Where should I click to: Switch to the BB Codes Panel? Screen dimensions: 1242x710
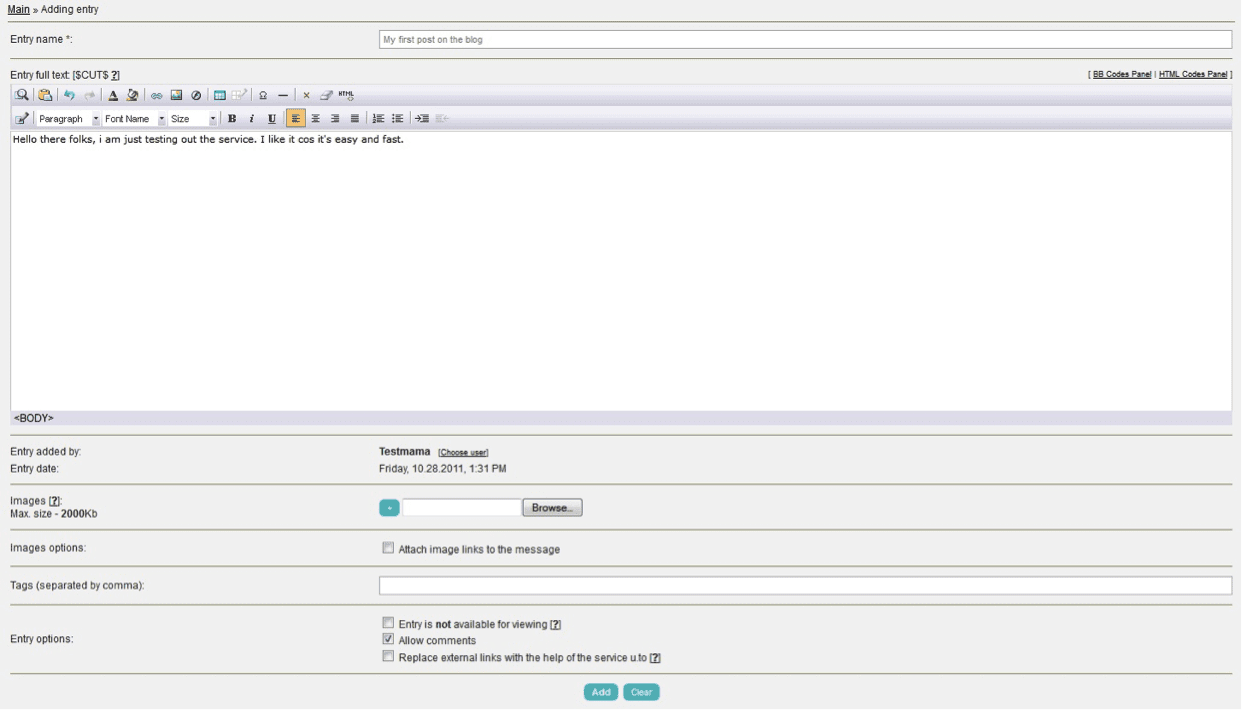(1122, 74)
